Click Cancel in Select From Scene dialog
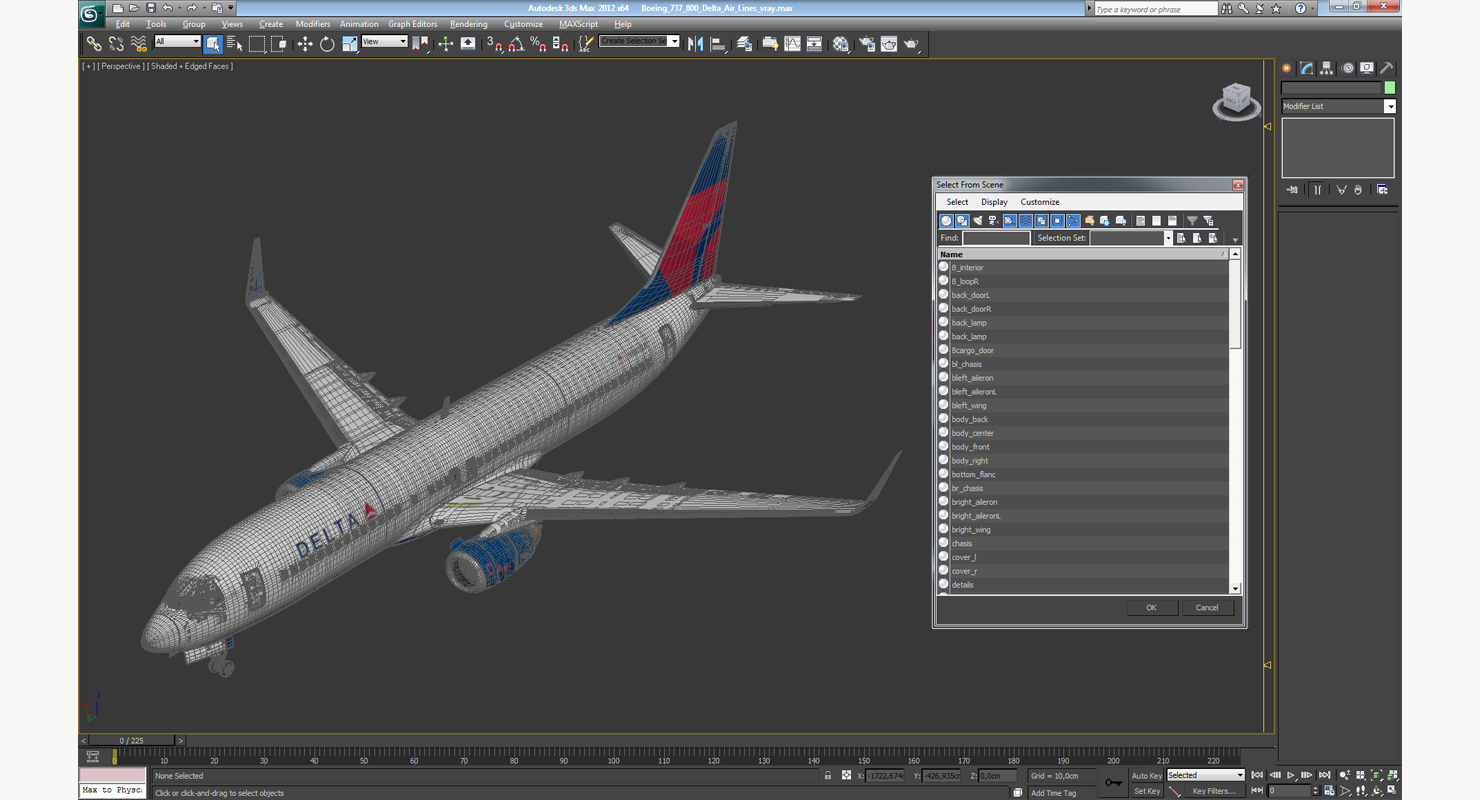 point(1207,608)
